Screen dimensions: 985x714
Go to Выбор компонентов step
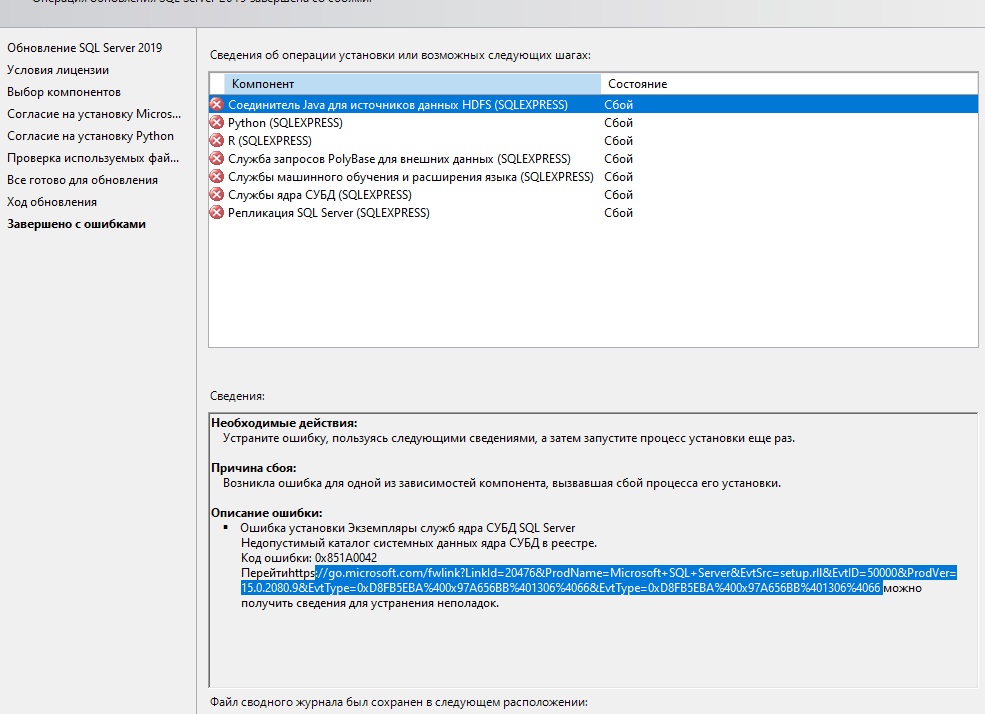pyautogui.click(x=63, y=92)
